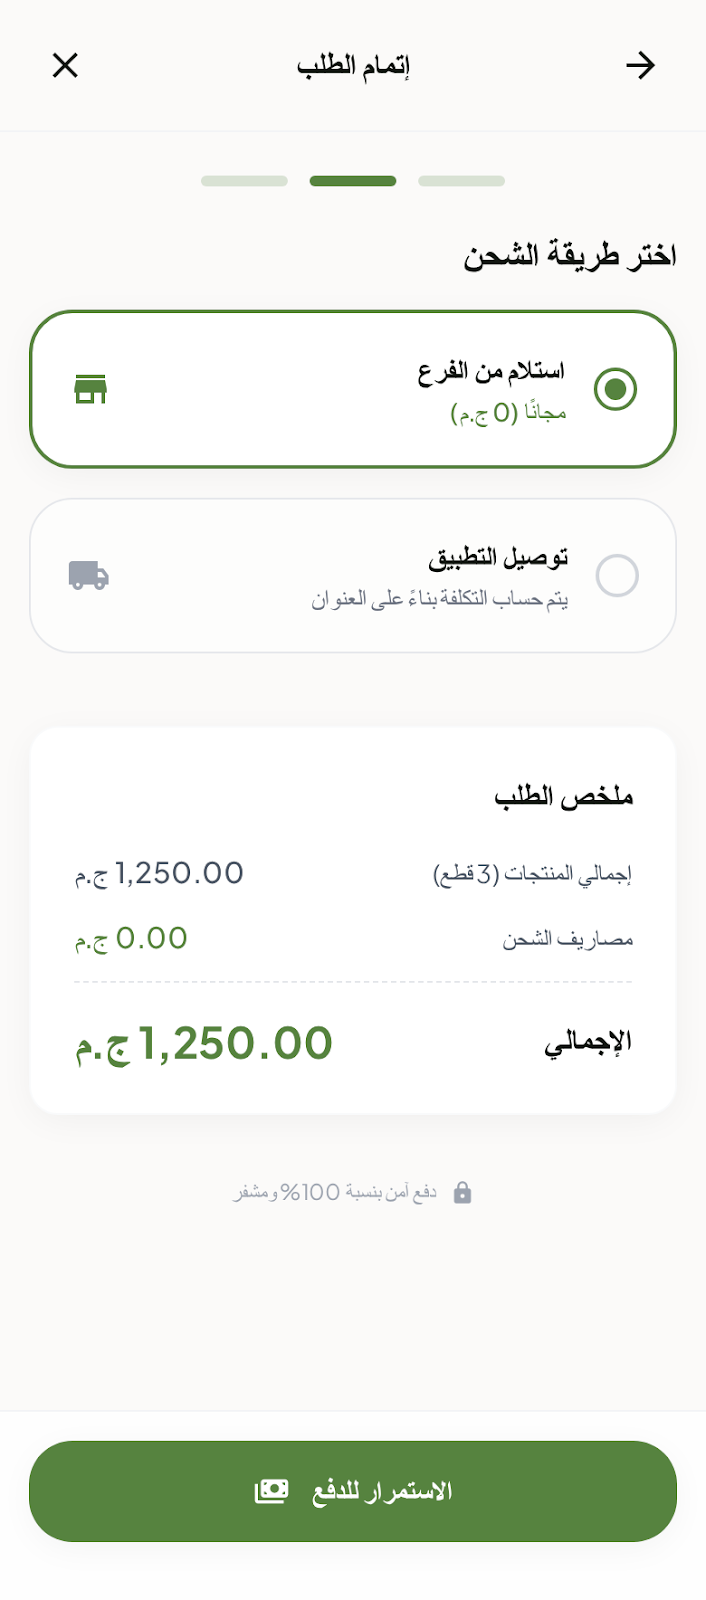Image resolution: width=706 pixels, height=1600 pixels.
Task: Click the X icon to close checkout
Action: tap(65, 65)
